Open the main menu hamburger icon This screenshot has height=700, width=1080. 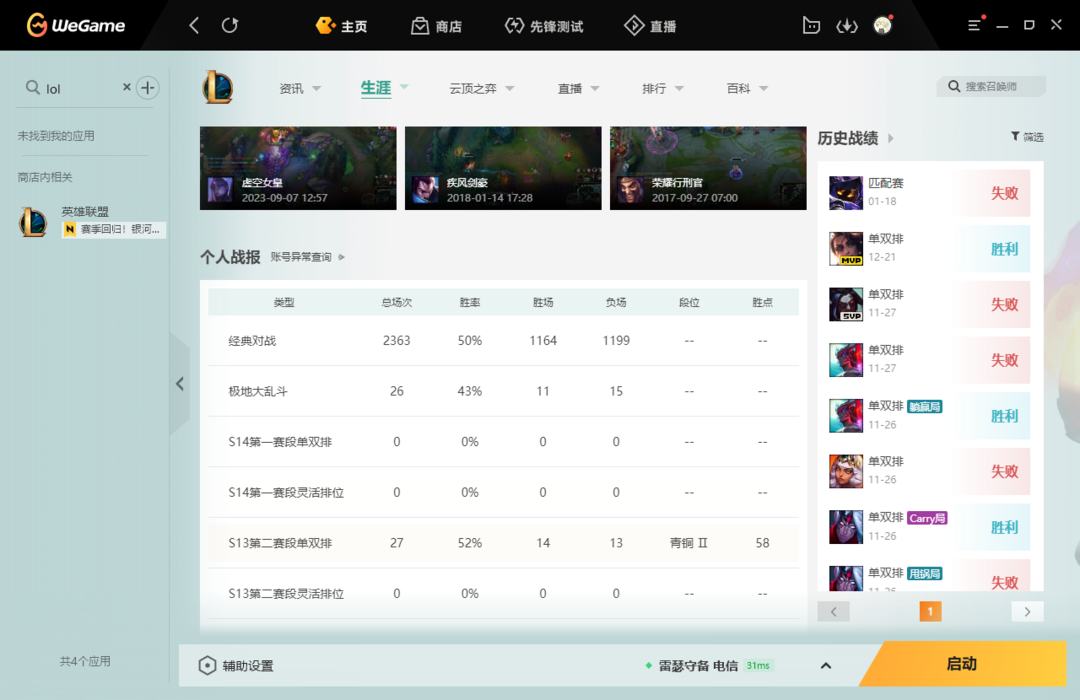point(974,25)
